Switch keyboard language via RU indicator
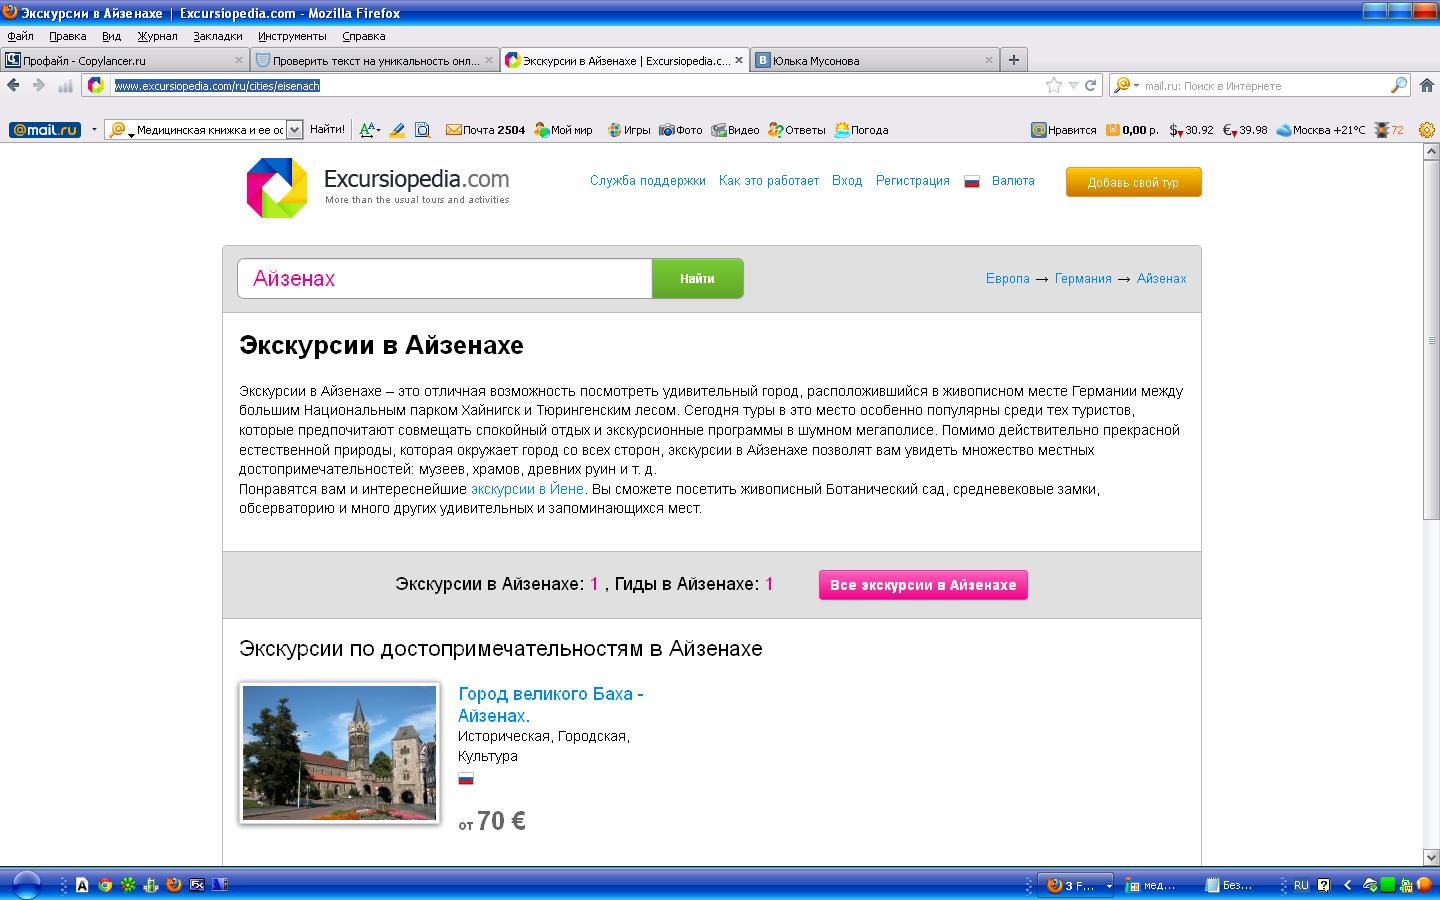This screenshot has width=1440, height=900. pyautogui.click(x=1301, y=885)
